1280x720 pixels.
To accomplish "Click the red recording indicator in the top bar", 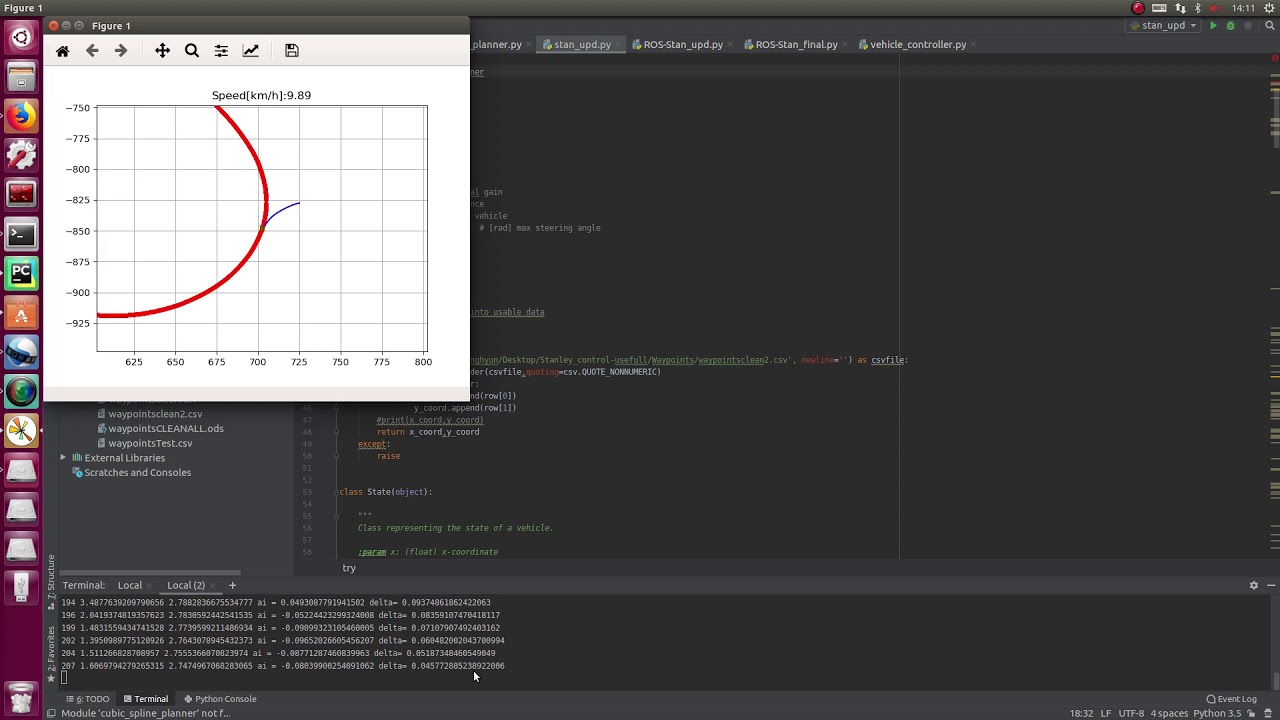I will tap(1138, 8).
